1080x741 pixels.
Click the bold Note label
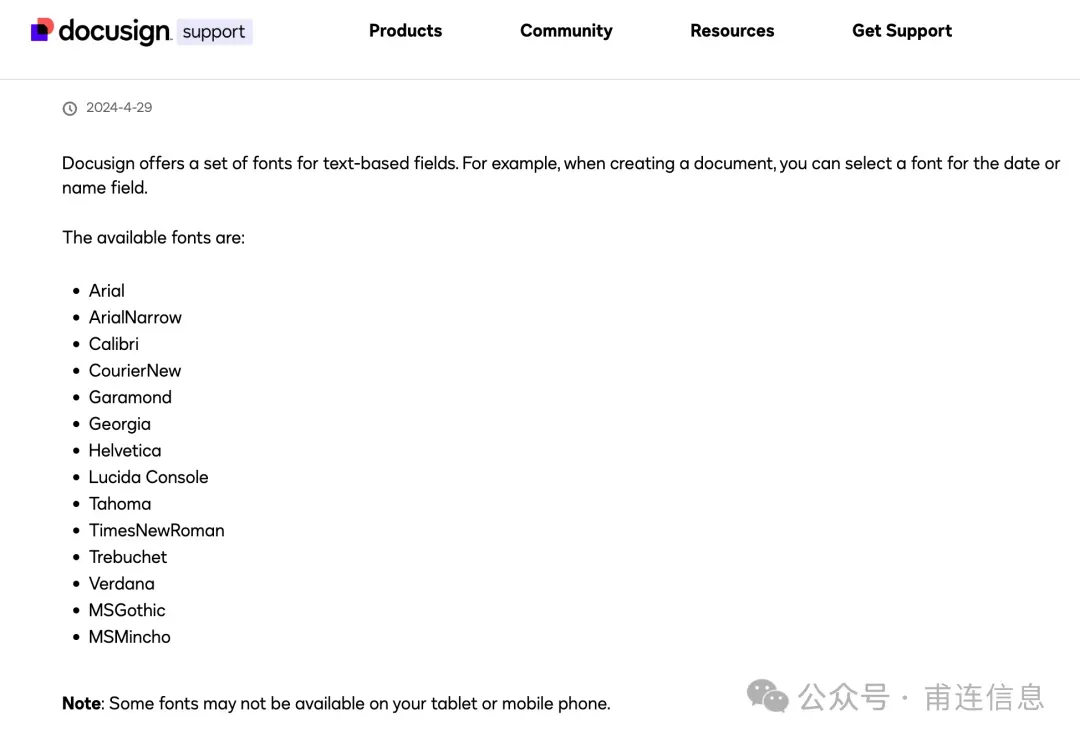coord(81,704)
